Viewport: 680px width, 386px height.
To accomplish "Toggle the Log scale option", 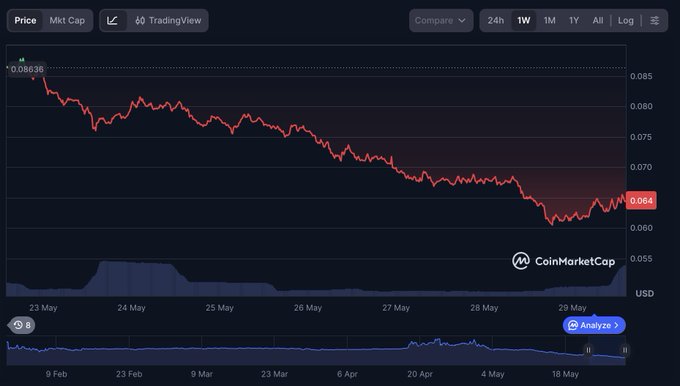I will coord(625,20).
